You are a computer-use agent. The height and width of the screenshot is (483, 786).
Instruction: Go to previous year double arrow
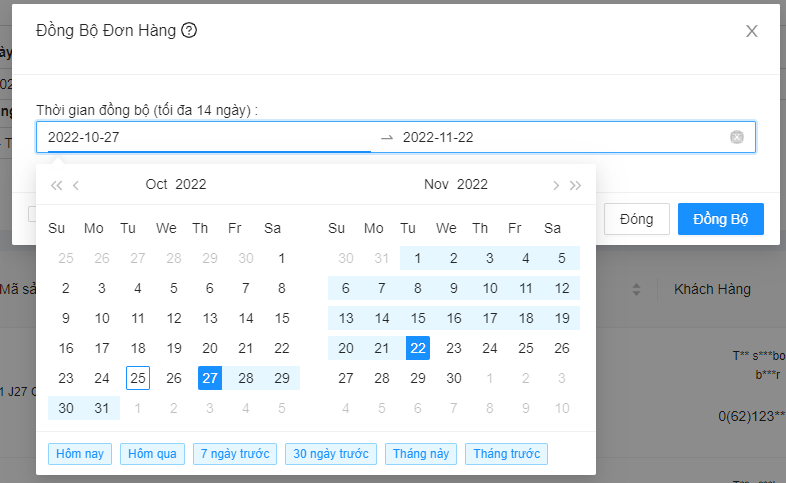(56, 185)
